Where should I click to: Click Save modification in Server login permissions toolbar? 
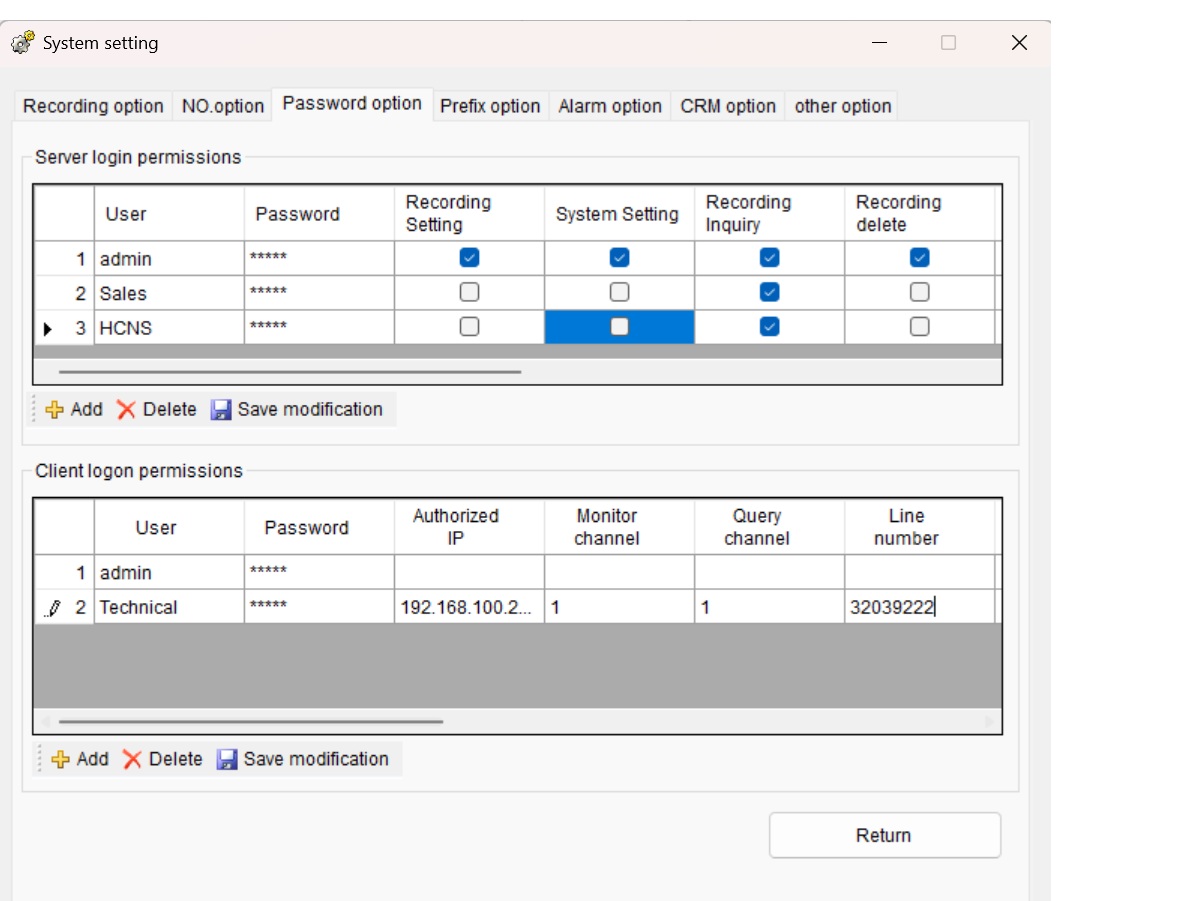tap(310, 409)
